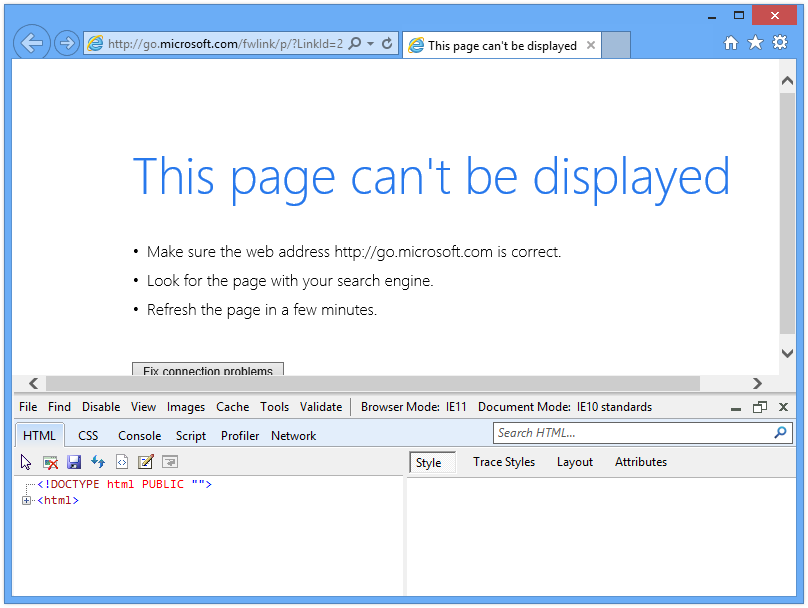Click the horizontal scrollbar left arrow
Image resolution: width=808 pixels, height=608 pixels.
pyautogui.click(x=33, y=383)
